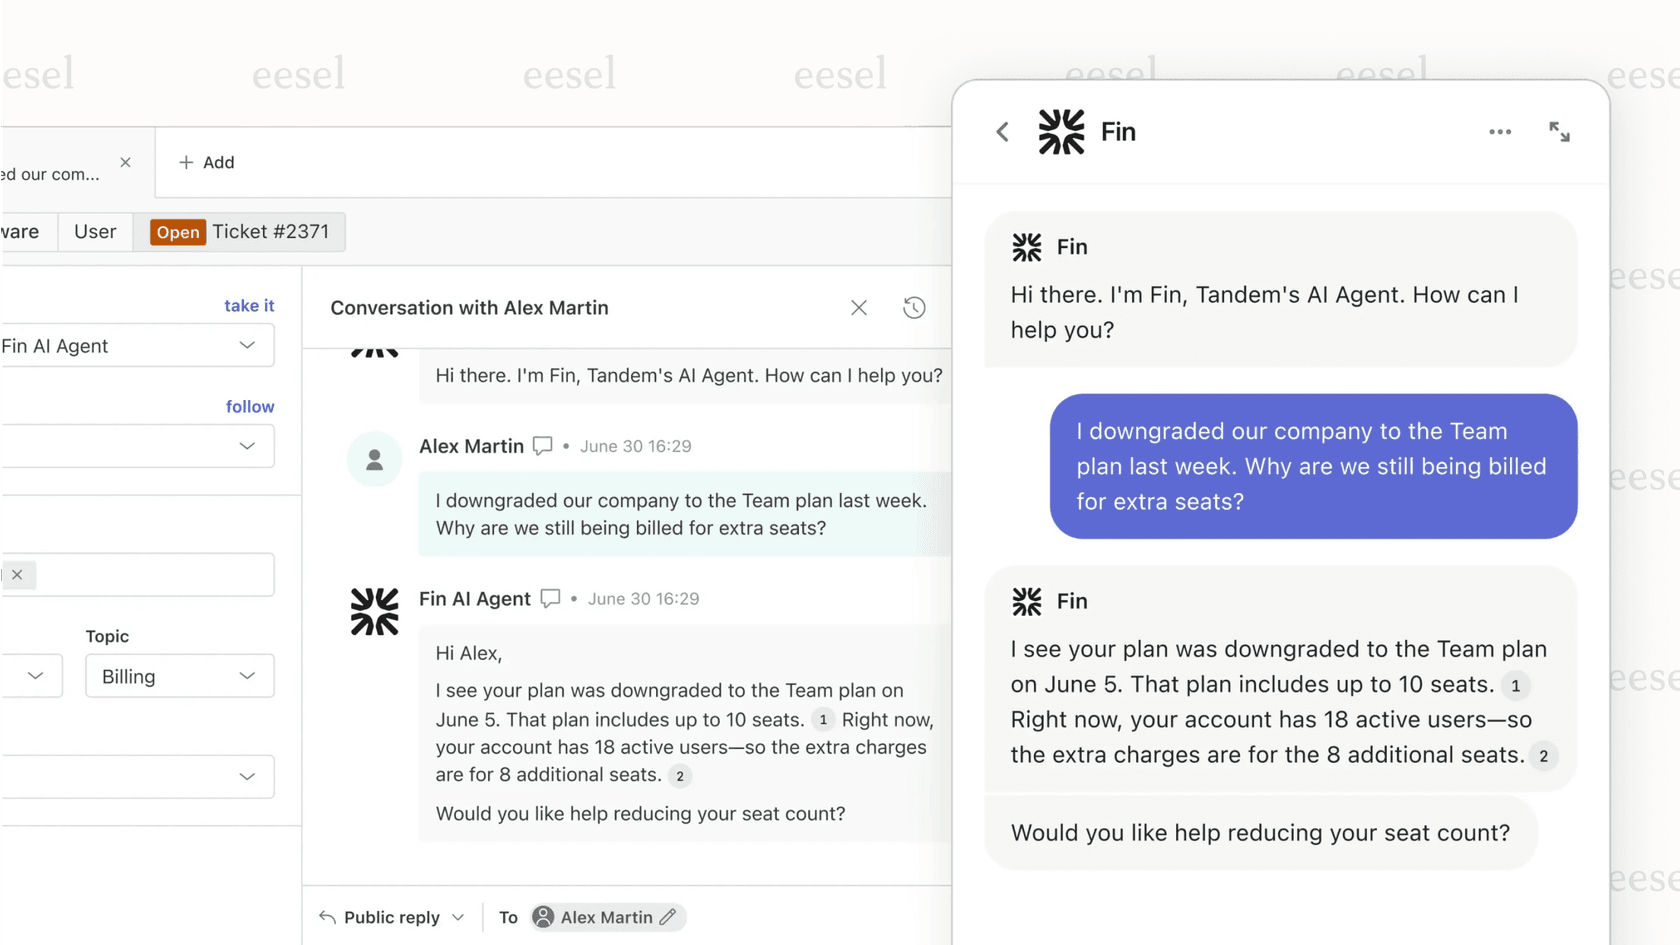Close the conversation with Alex Martin panel

coord(858,307)
